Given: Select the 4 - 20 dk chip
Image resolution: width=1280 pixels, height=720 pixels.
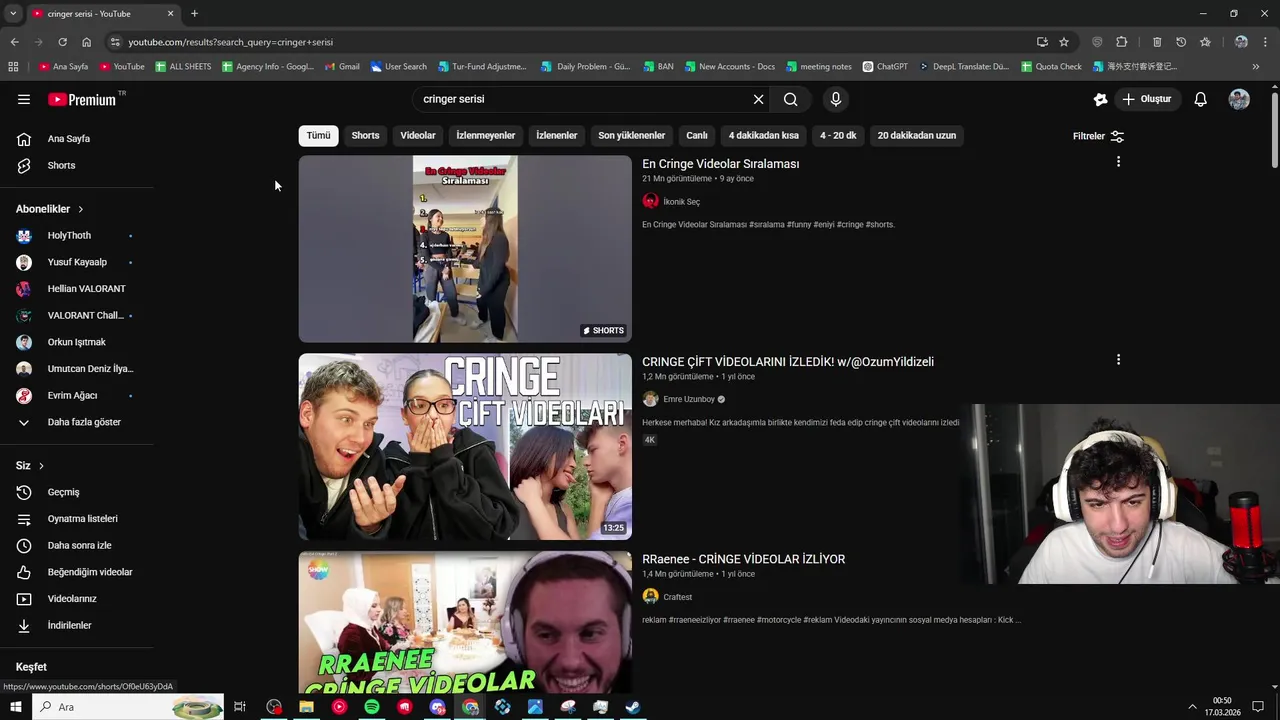Looking at the screenshot, I should (x=838, y=136).
